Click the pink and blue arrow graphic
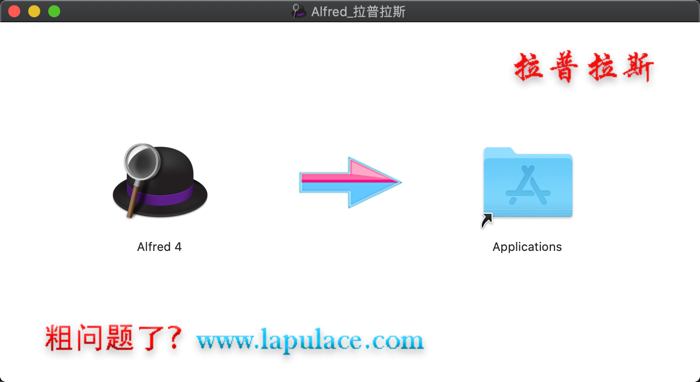Screen dimensions: 700x382 [x=350, y=182]
